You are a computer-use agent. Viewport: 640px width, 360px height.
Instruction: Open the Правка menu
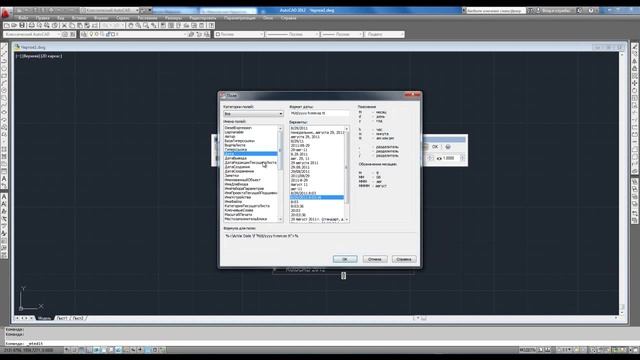pos(42,18)
